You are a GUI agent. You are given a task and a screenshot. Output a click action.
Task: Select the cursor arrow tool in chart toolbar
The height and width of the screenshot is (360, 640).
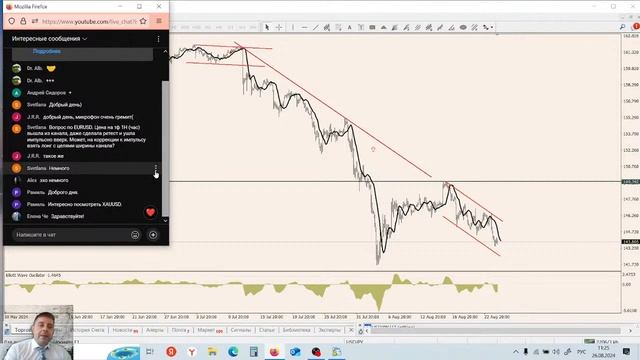tap(267, 27)
